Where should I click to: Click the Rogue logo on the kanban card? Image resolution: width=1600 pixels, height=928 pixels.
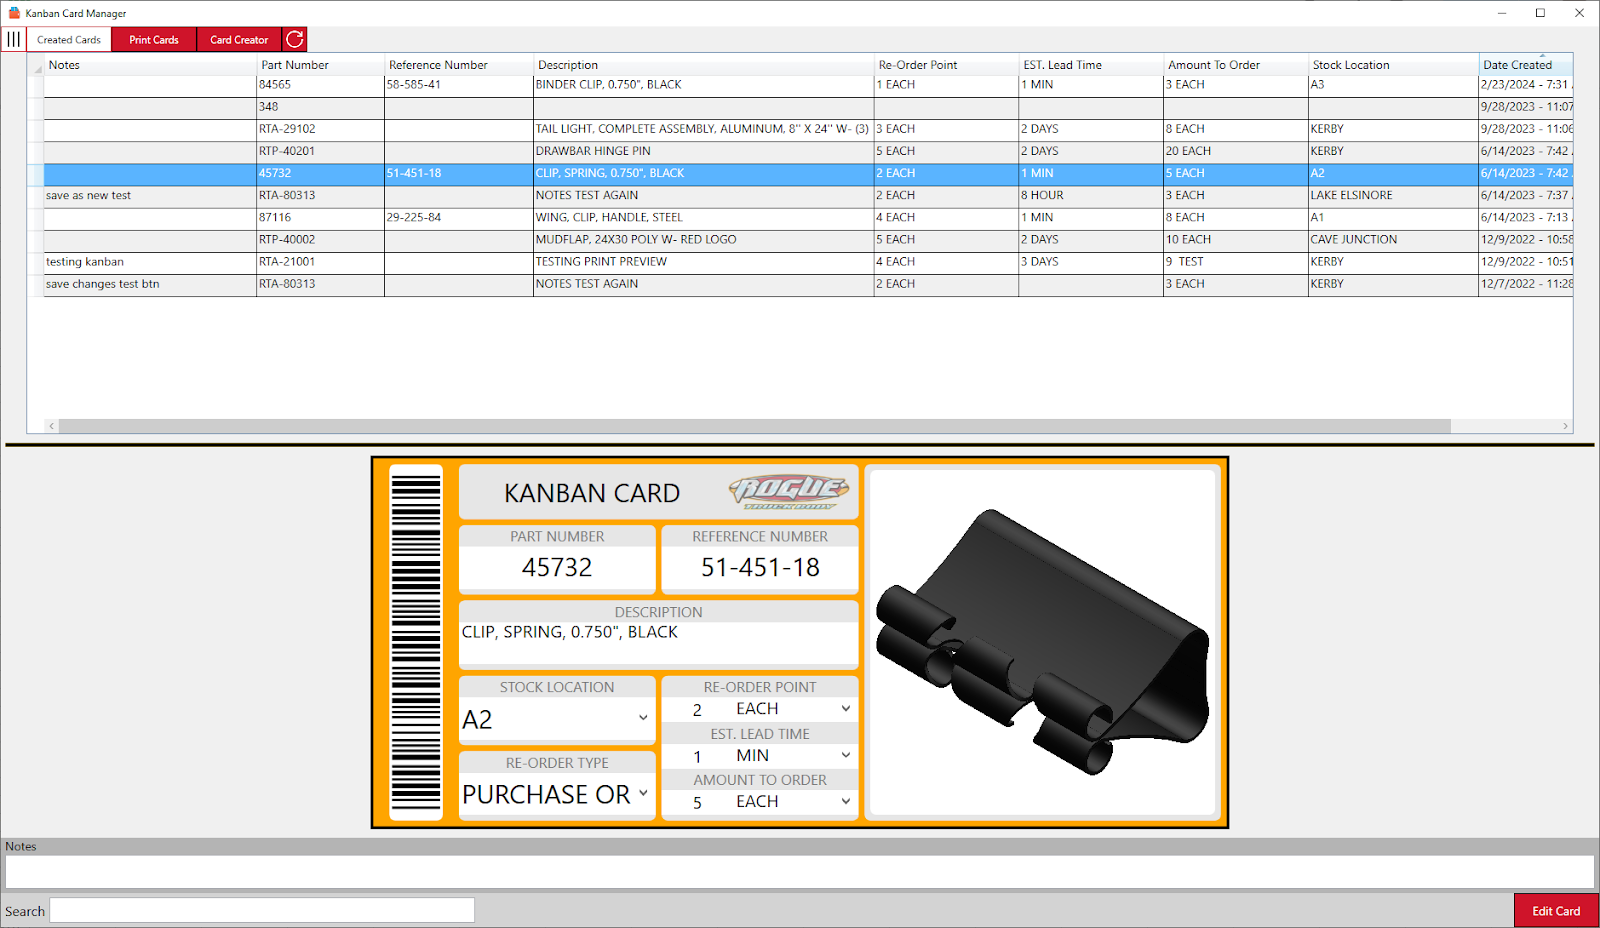click(x=789, y=491)
